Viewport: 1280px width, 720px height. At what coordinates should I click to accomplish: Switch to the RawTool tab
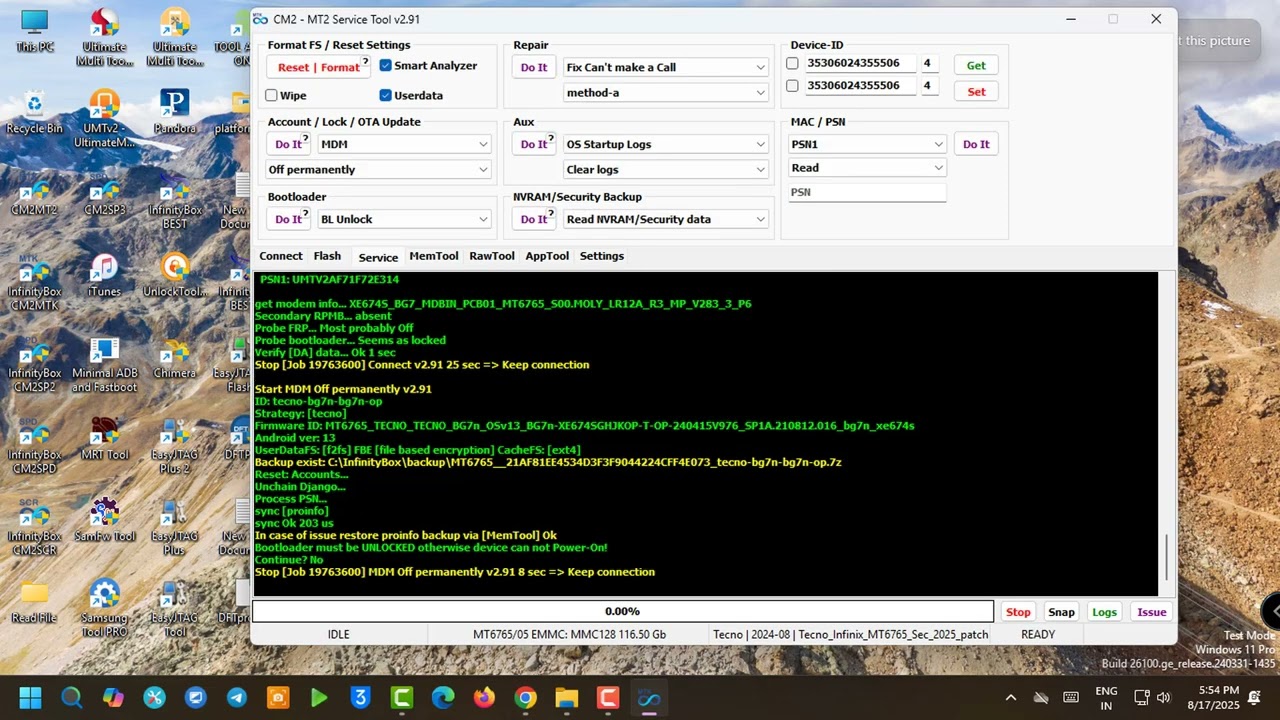pos(492,256)
